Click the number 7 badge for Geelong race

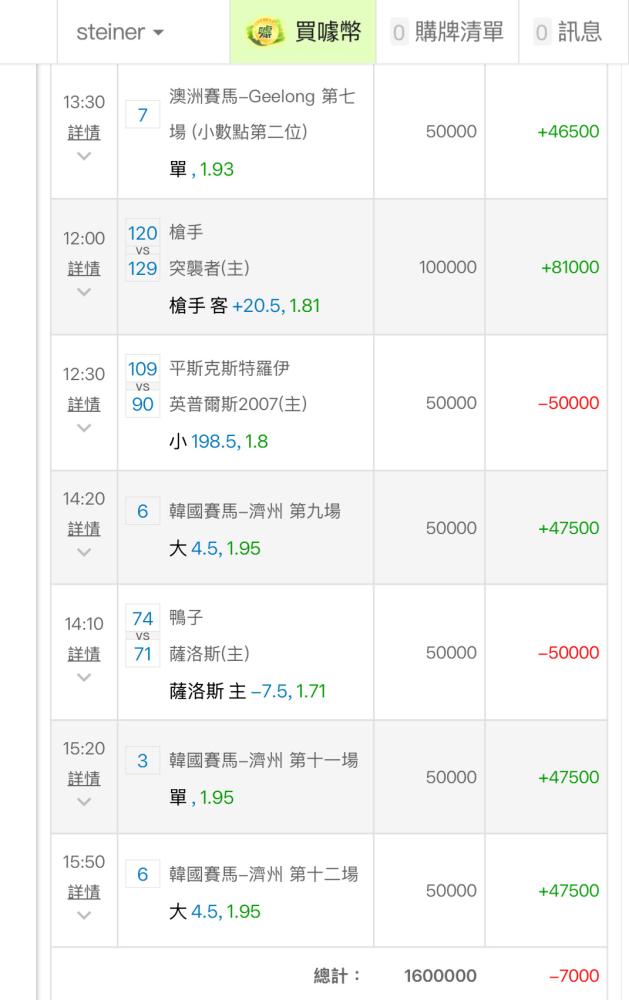[x=143, y=115]
